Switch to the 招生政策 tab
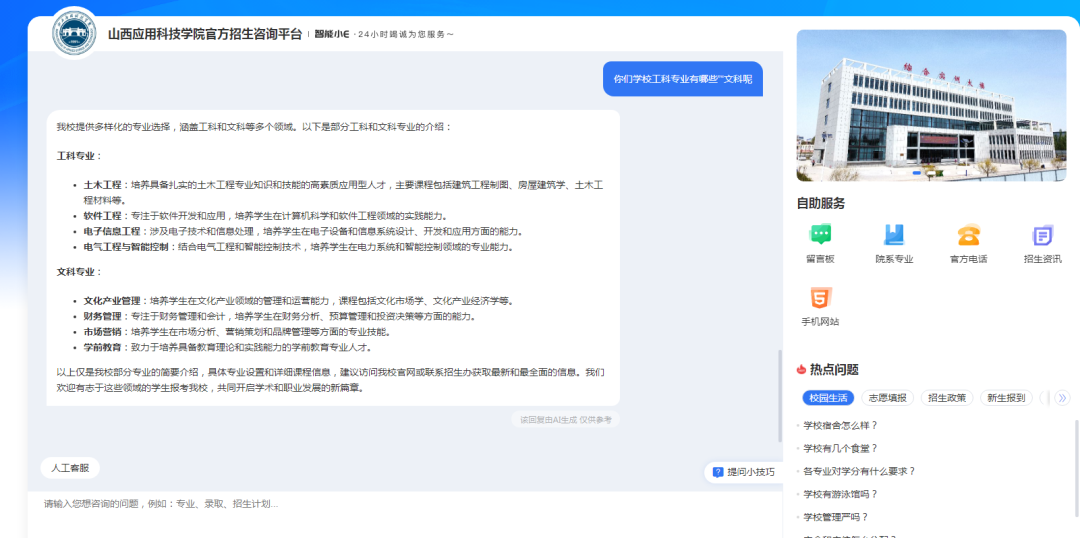The height and width of the screenshot is (538, 1080). (x=945, y=398)
